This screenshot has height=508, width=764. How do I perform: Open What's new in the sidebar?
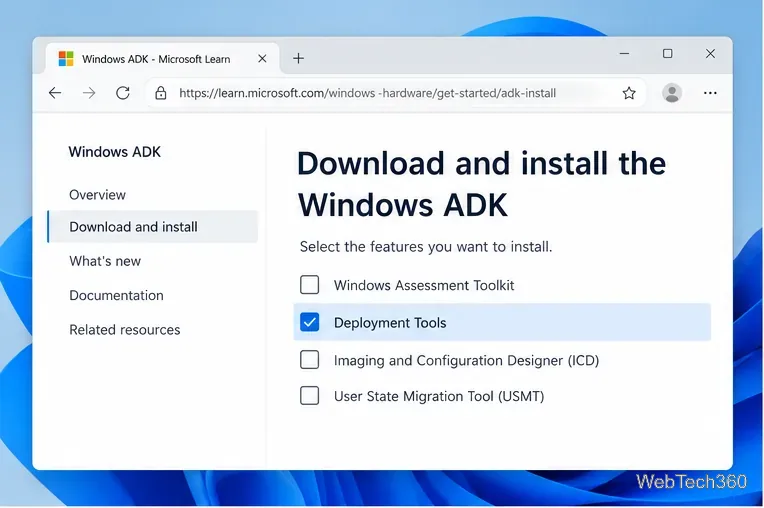coord(105,261)
